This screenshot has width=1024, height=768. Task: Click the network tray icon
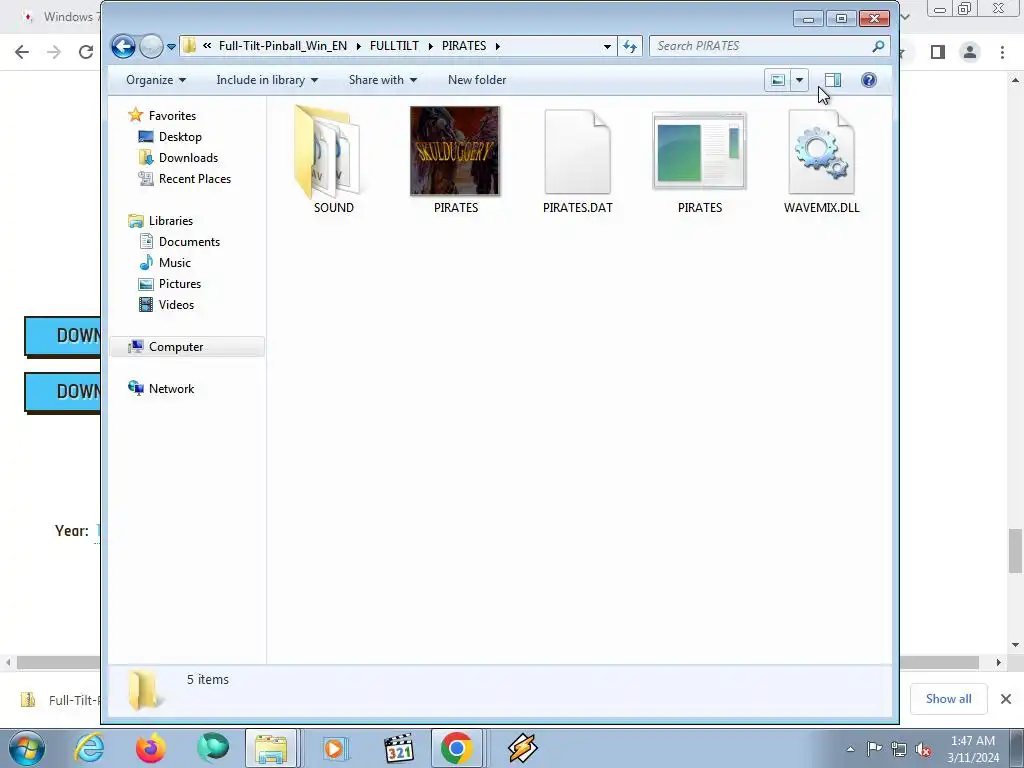(x=899, y=750)
